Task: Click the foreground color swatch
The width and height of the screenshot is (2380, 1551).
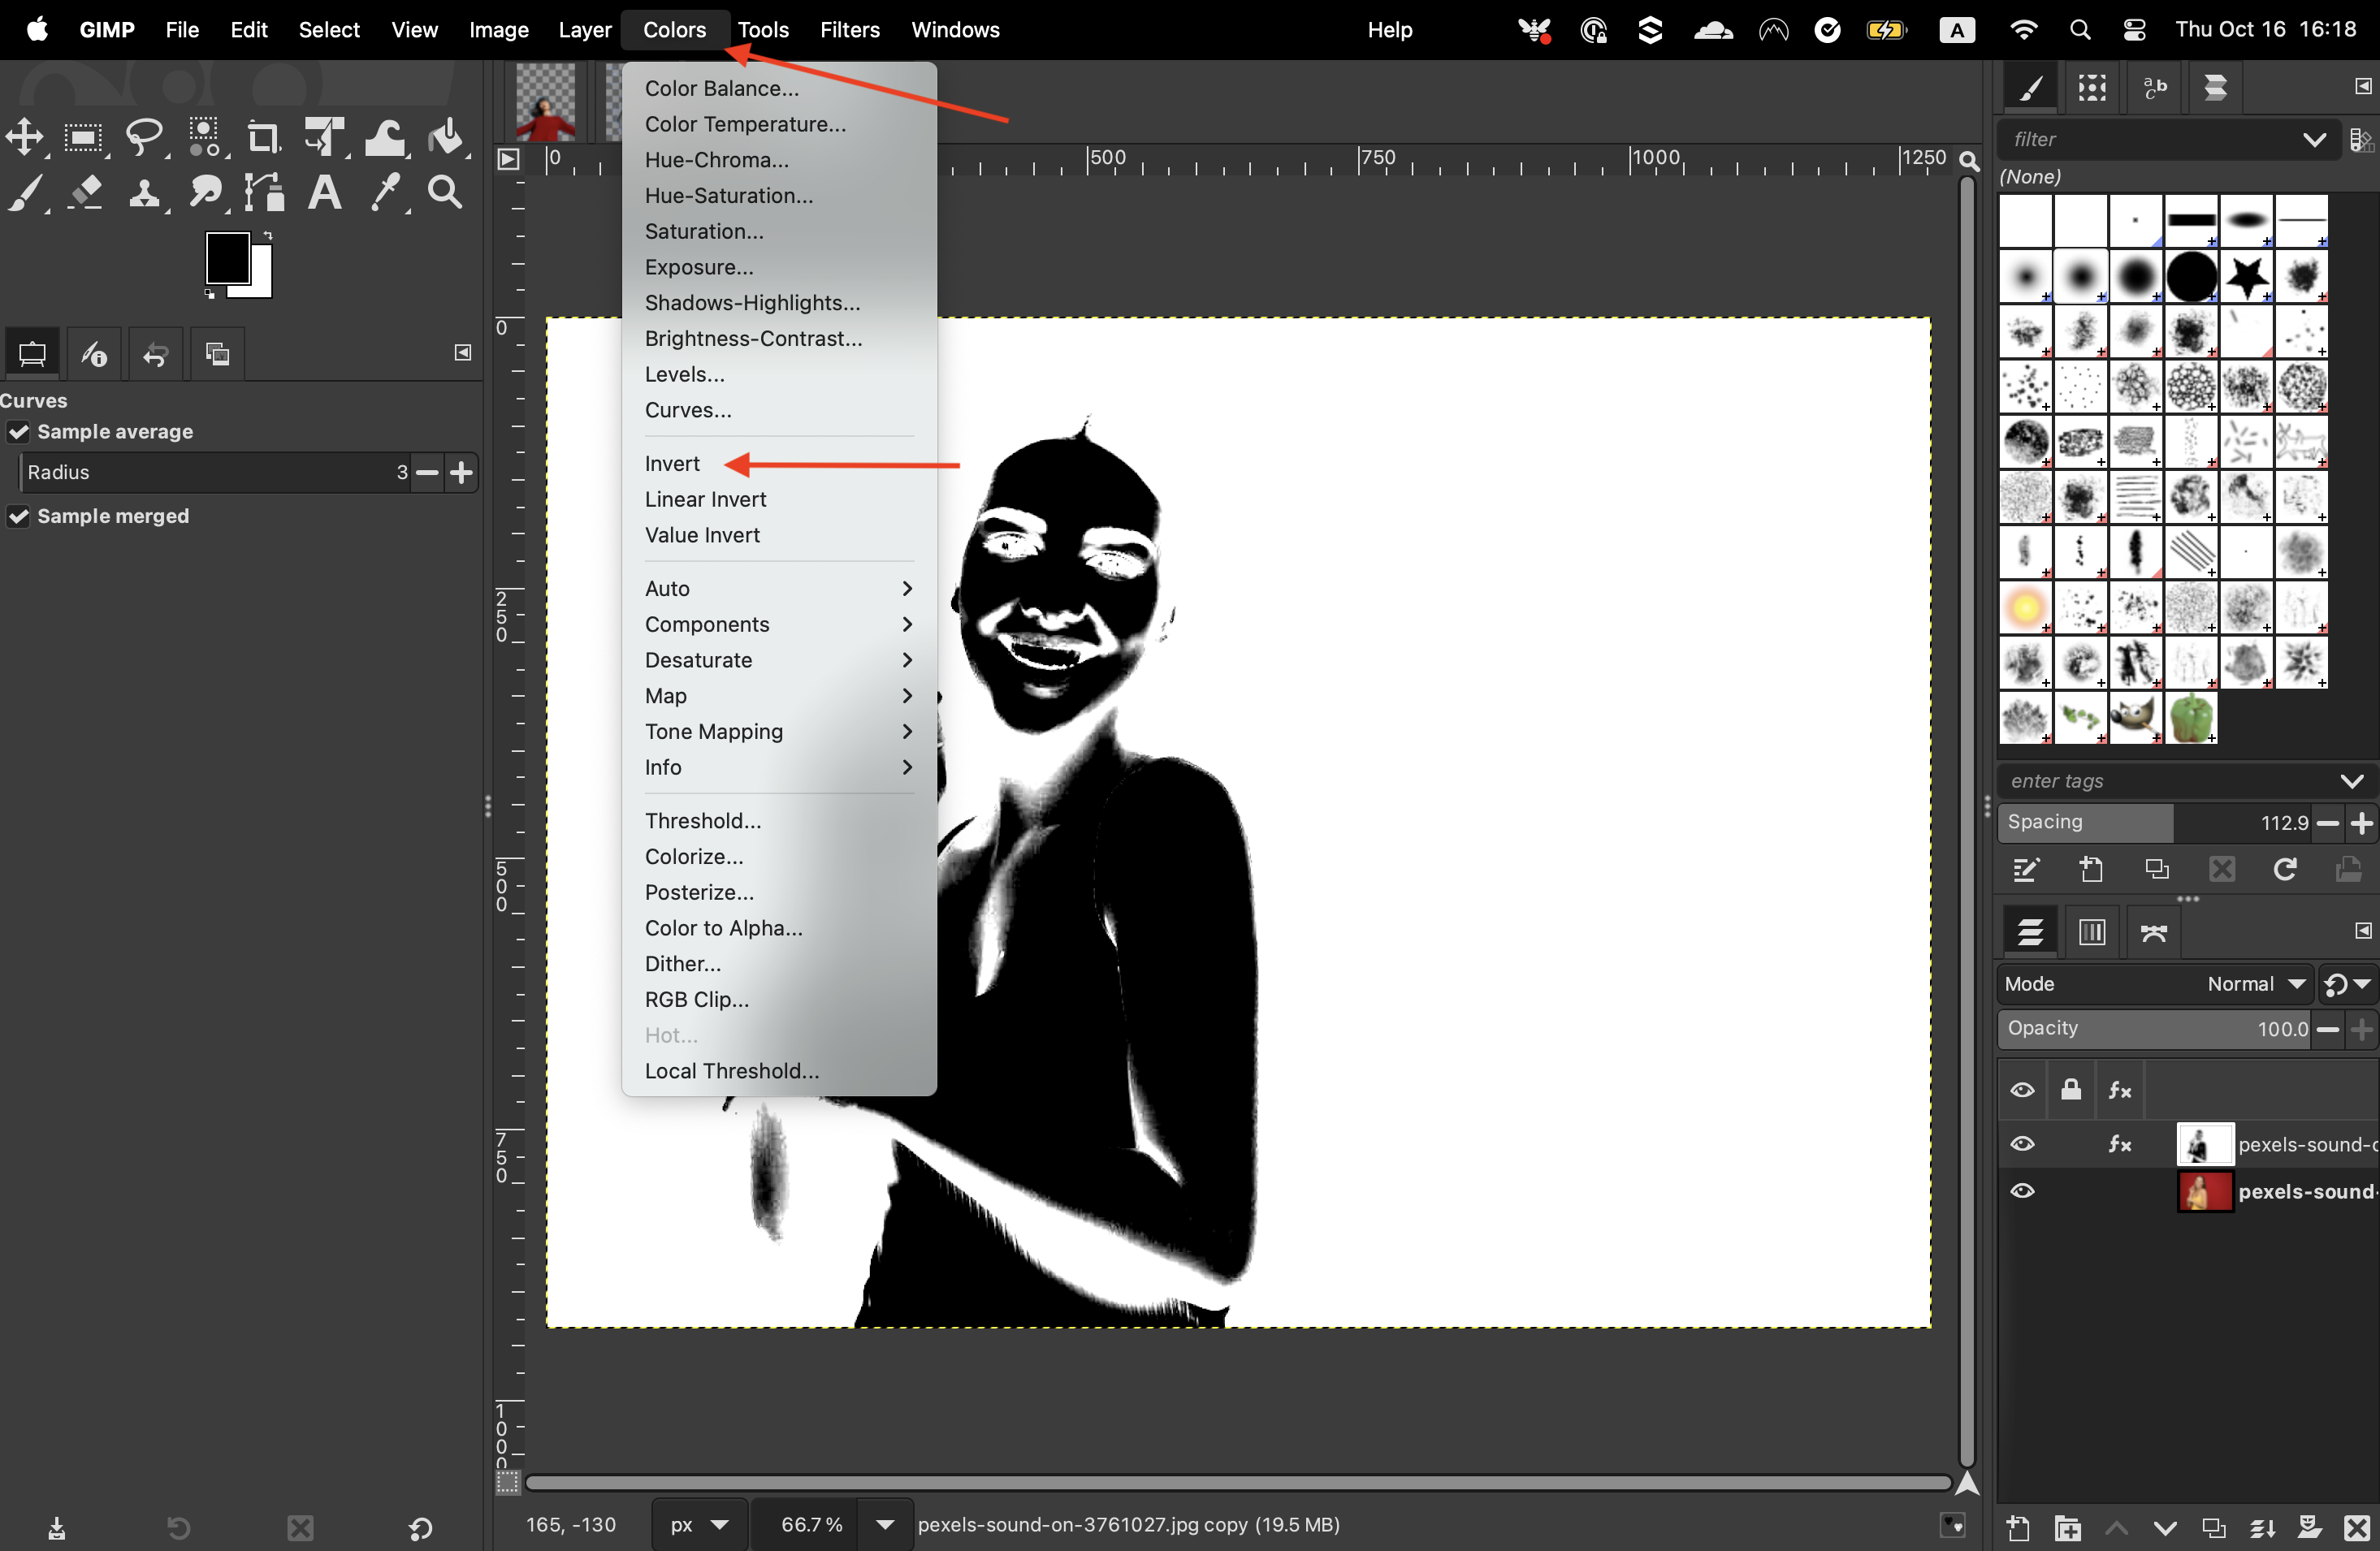Action: pyautogui.click(x=227, y=258)
